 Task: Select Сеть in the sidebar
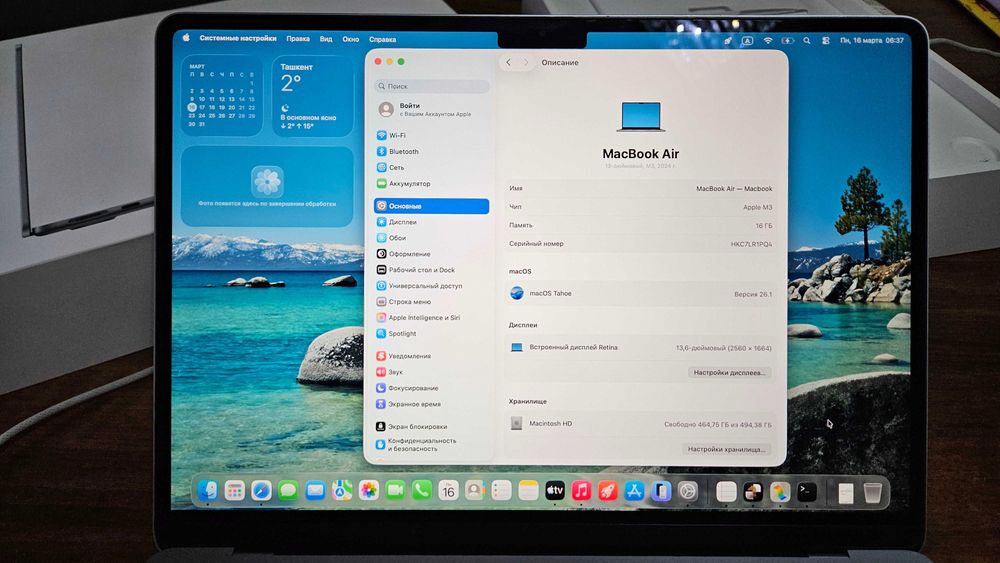click(432, 167)
